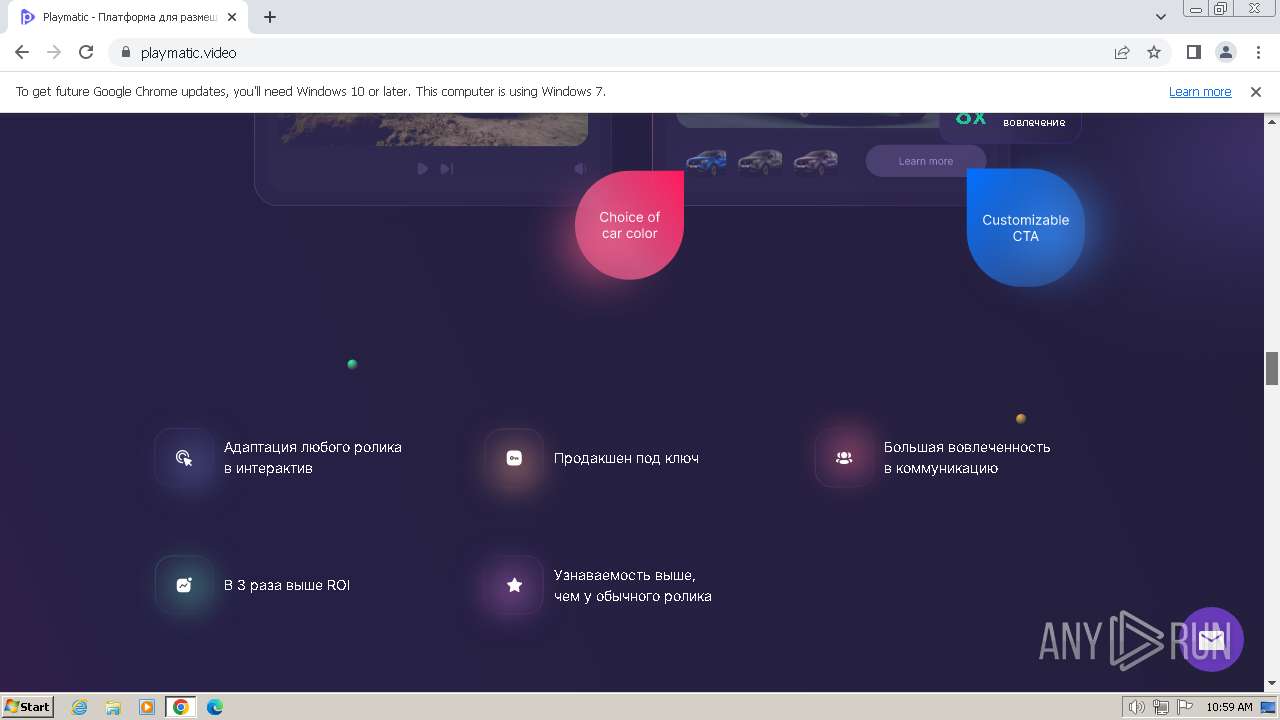Select the third car thumbnail
The width and height of the screenshot is (1280, 720).
815,162
